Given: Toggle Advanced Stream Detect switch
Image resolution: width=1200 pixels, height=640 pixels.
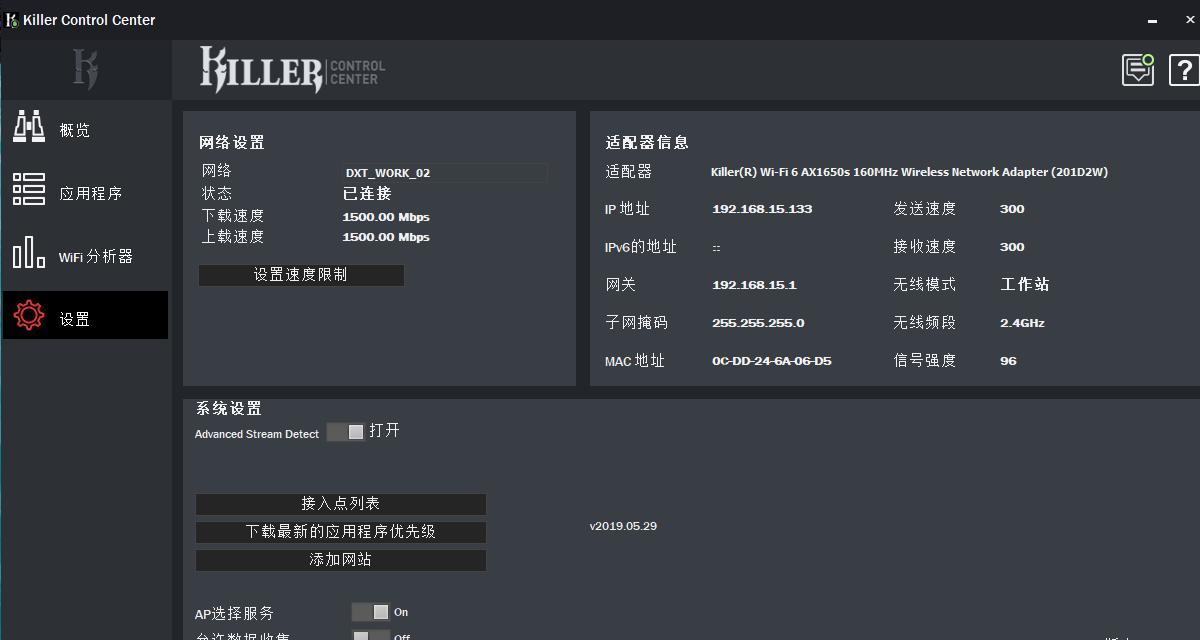Looking at the screenshot, I should (345, 432).
